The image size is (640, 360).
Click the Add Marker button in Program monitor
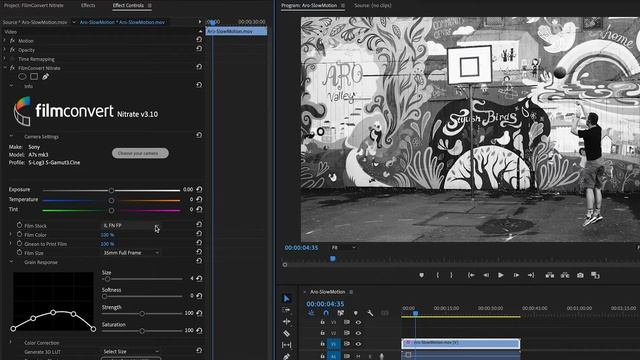point(422,276)
